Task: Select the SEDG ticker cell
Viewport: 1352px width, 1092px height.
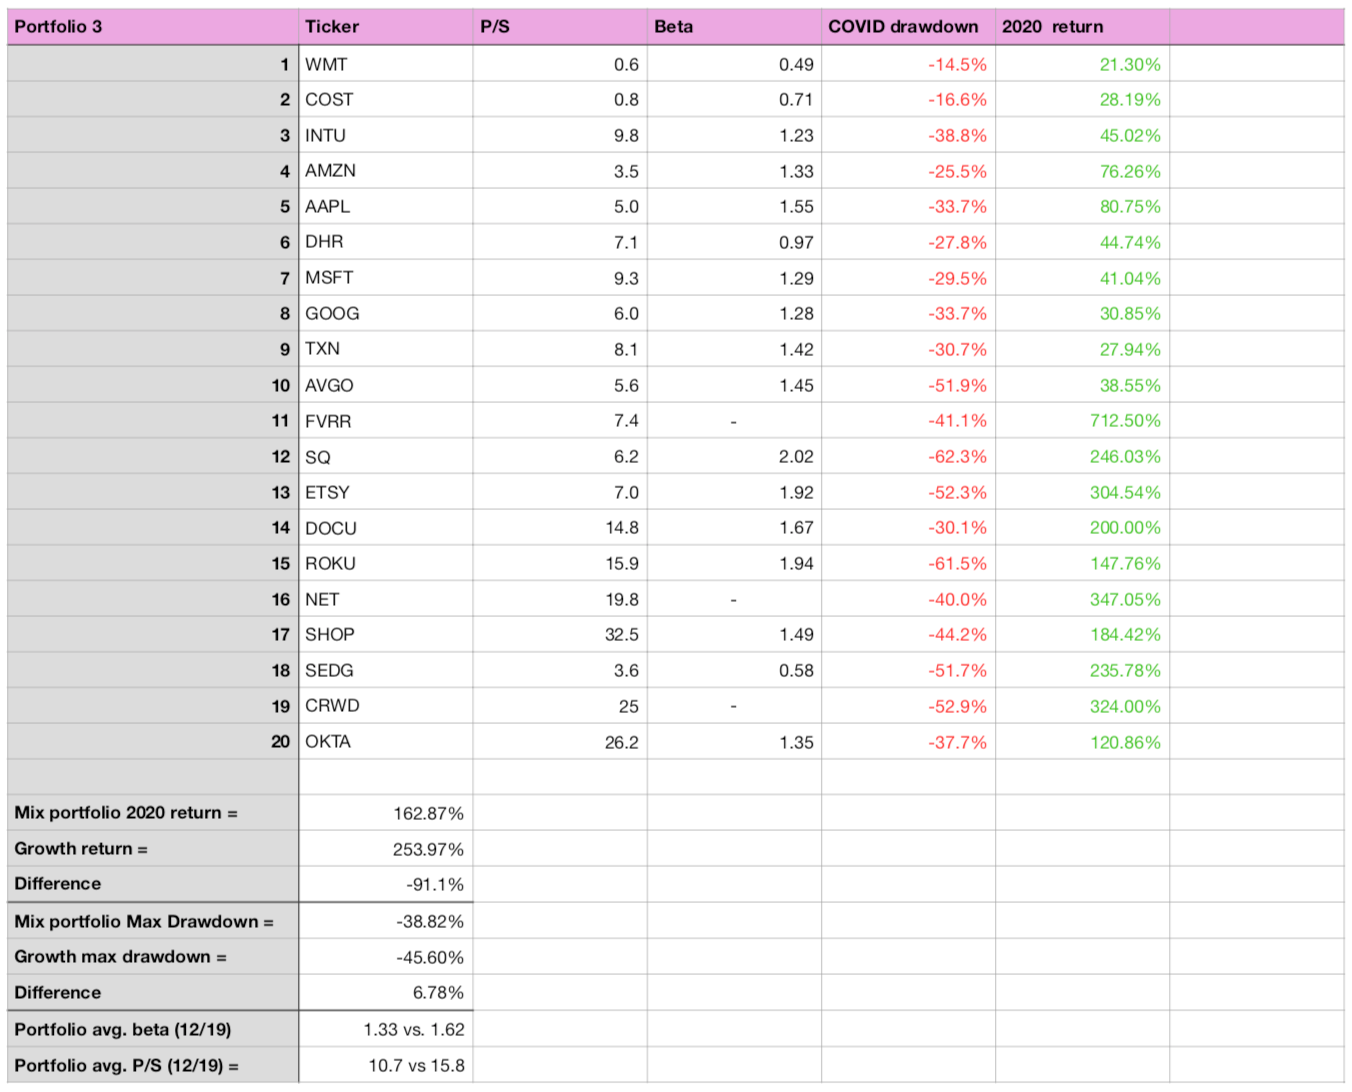Action: click(385, 670)
